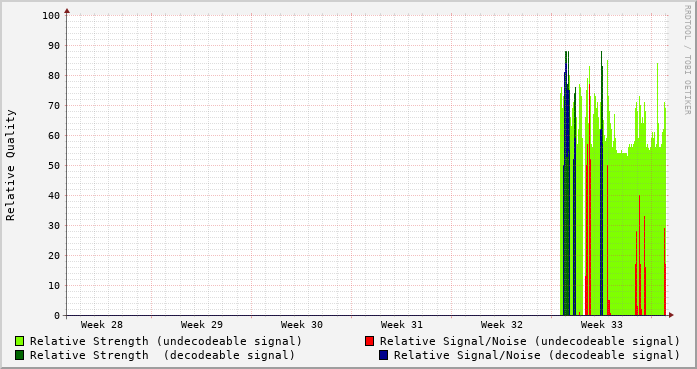Click the red undecodeable Signal/Noise swatch
Screen dimensions: 697x369
pos(369,341)
